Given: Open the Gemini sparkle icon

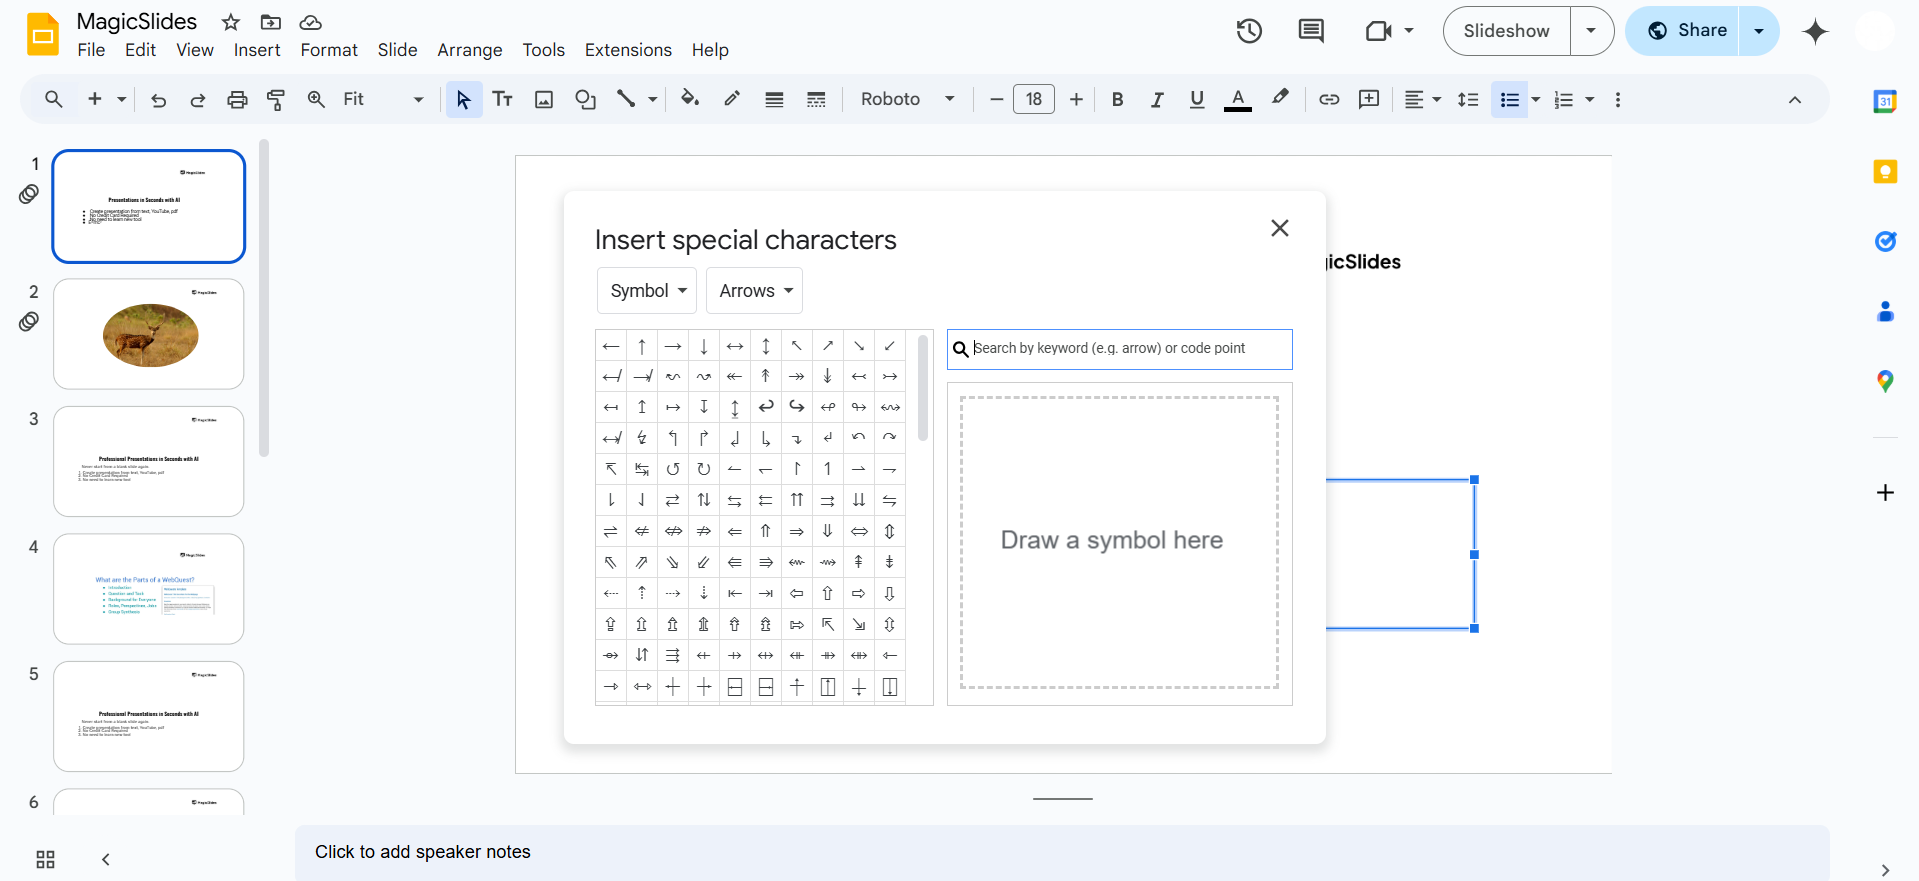Looking at the screenshot, I should (1814, 31).
